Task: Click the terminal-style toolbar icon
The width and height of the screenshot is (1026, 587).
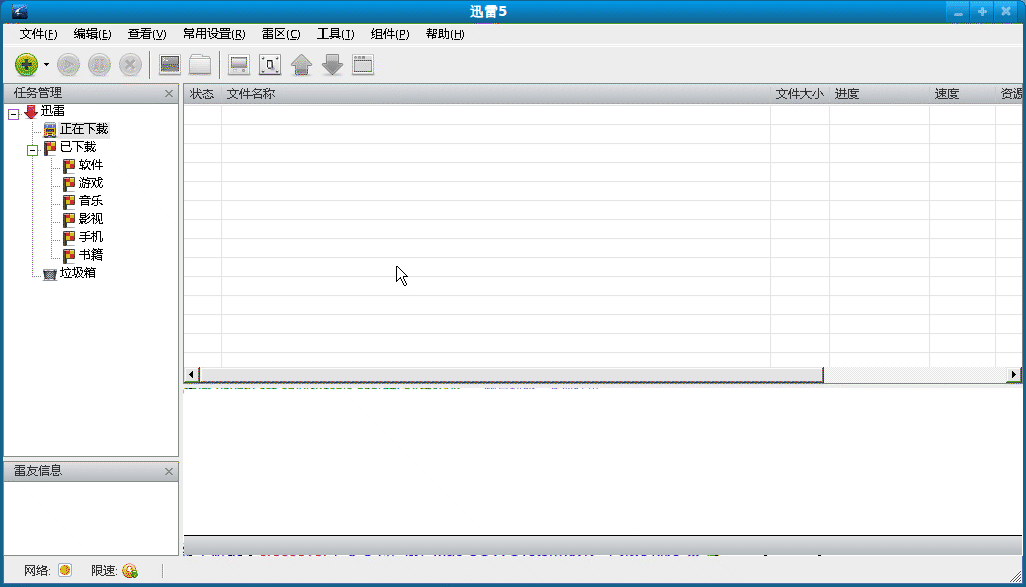Action: pos(169,65)
